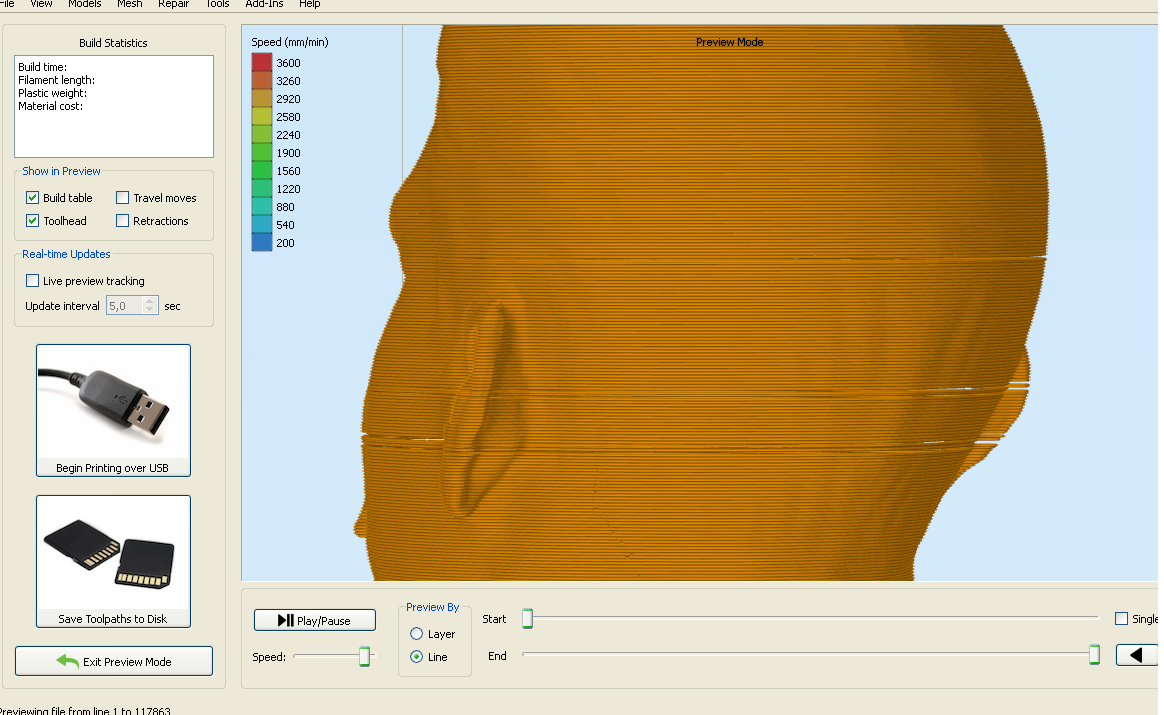Open the Repair menu

(x=174, y=4)
